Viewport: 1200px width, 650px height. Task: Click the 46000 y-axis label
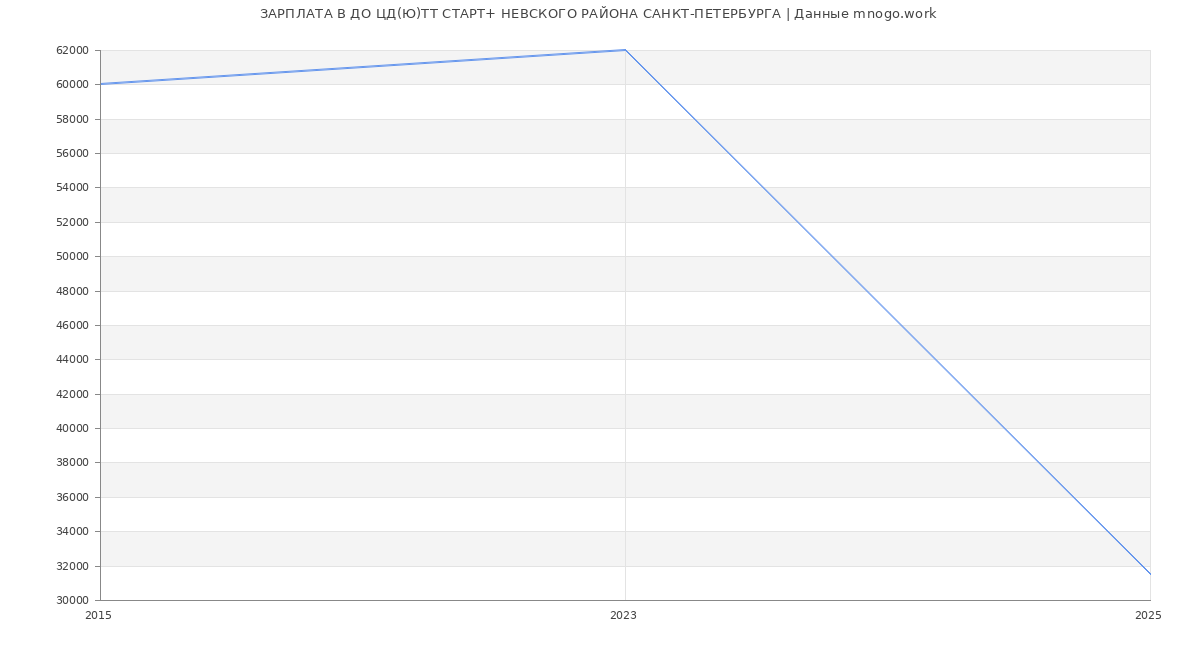[72, 325]
